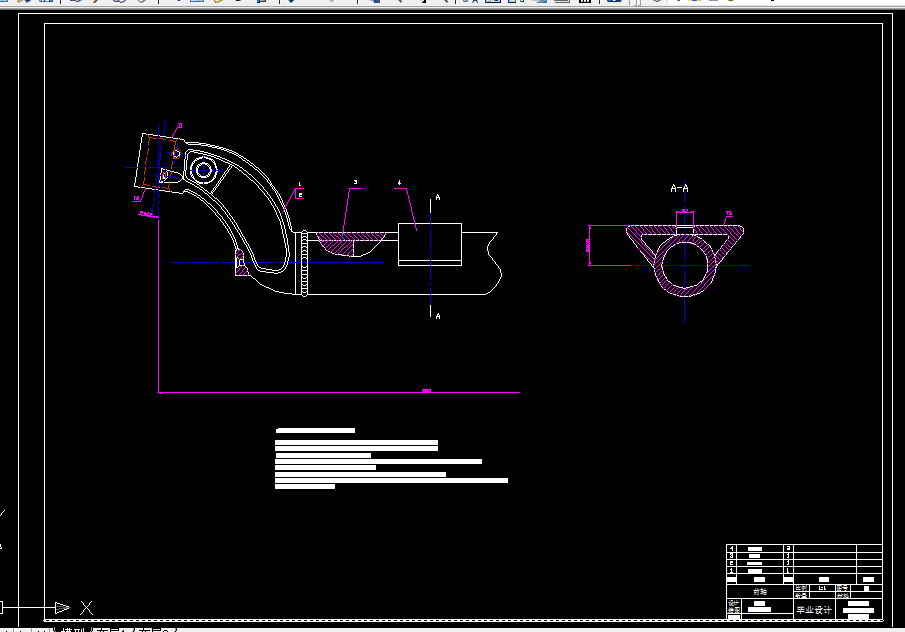Viewport: 905px width, 632px height.
Task: Click the UCS X-axis arrowhead
Action: pos(62,608)
